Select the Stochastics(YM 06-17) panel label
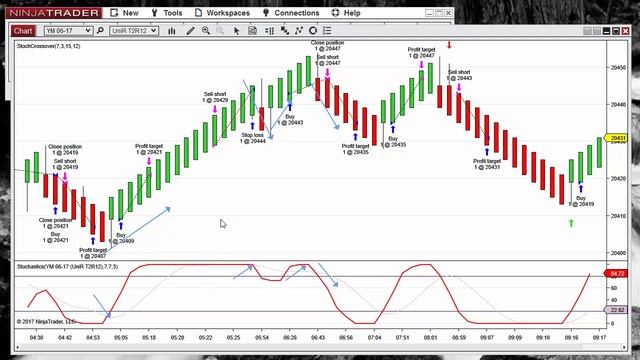This screenshot has width=640, height=360. 67,267
